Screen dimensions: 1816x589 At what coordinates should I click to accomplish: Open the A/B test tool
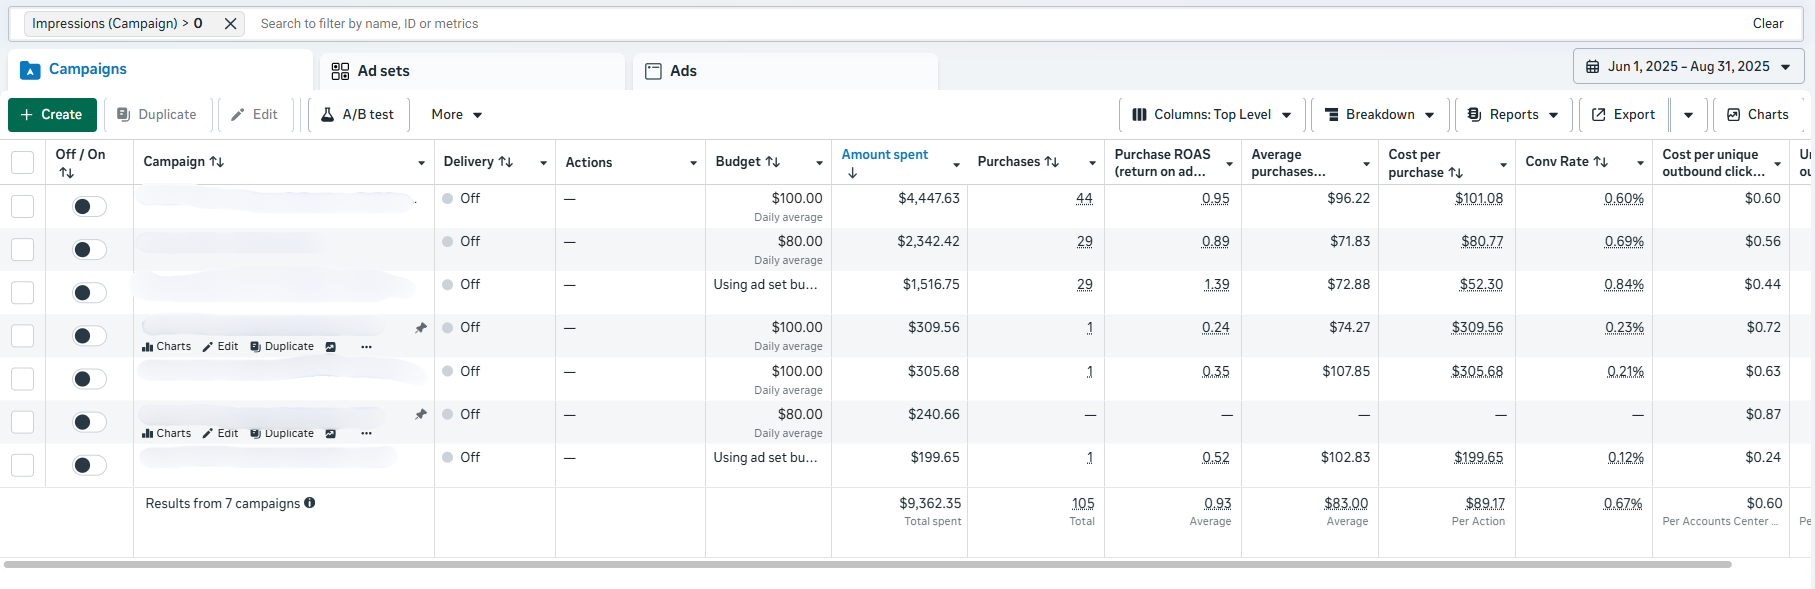(357, 115)
